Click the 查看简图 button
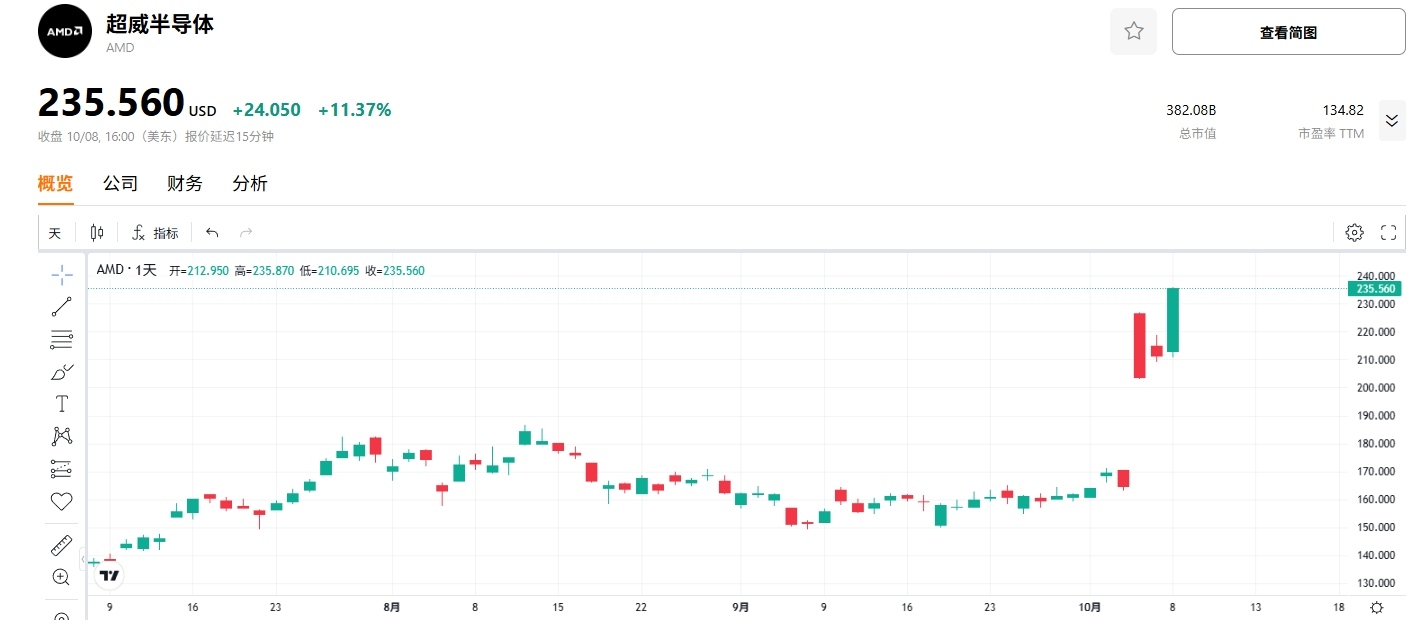1409x633 pixels. click(1288, 32)
